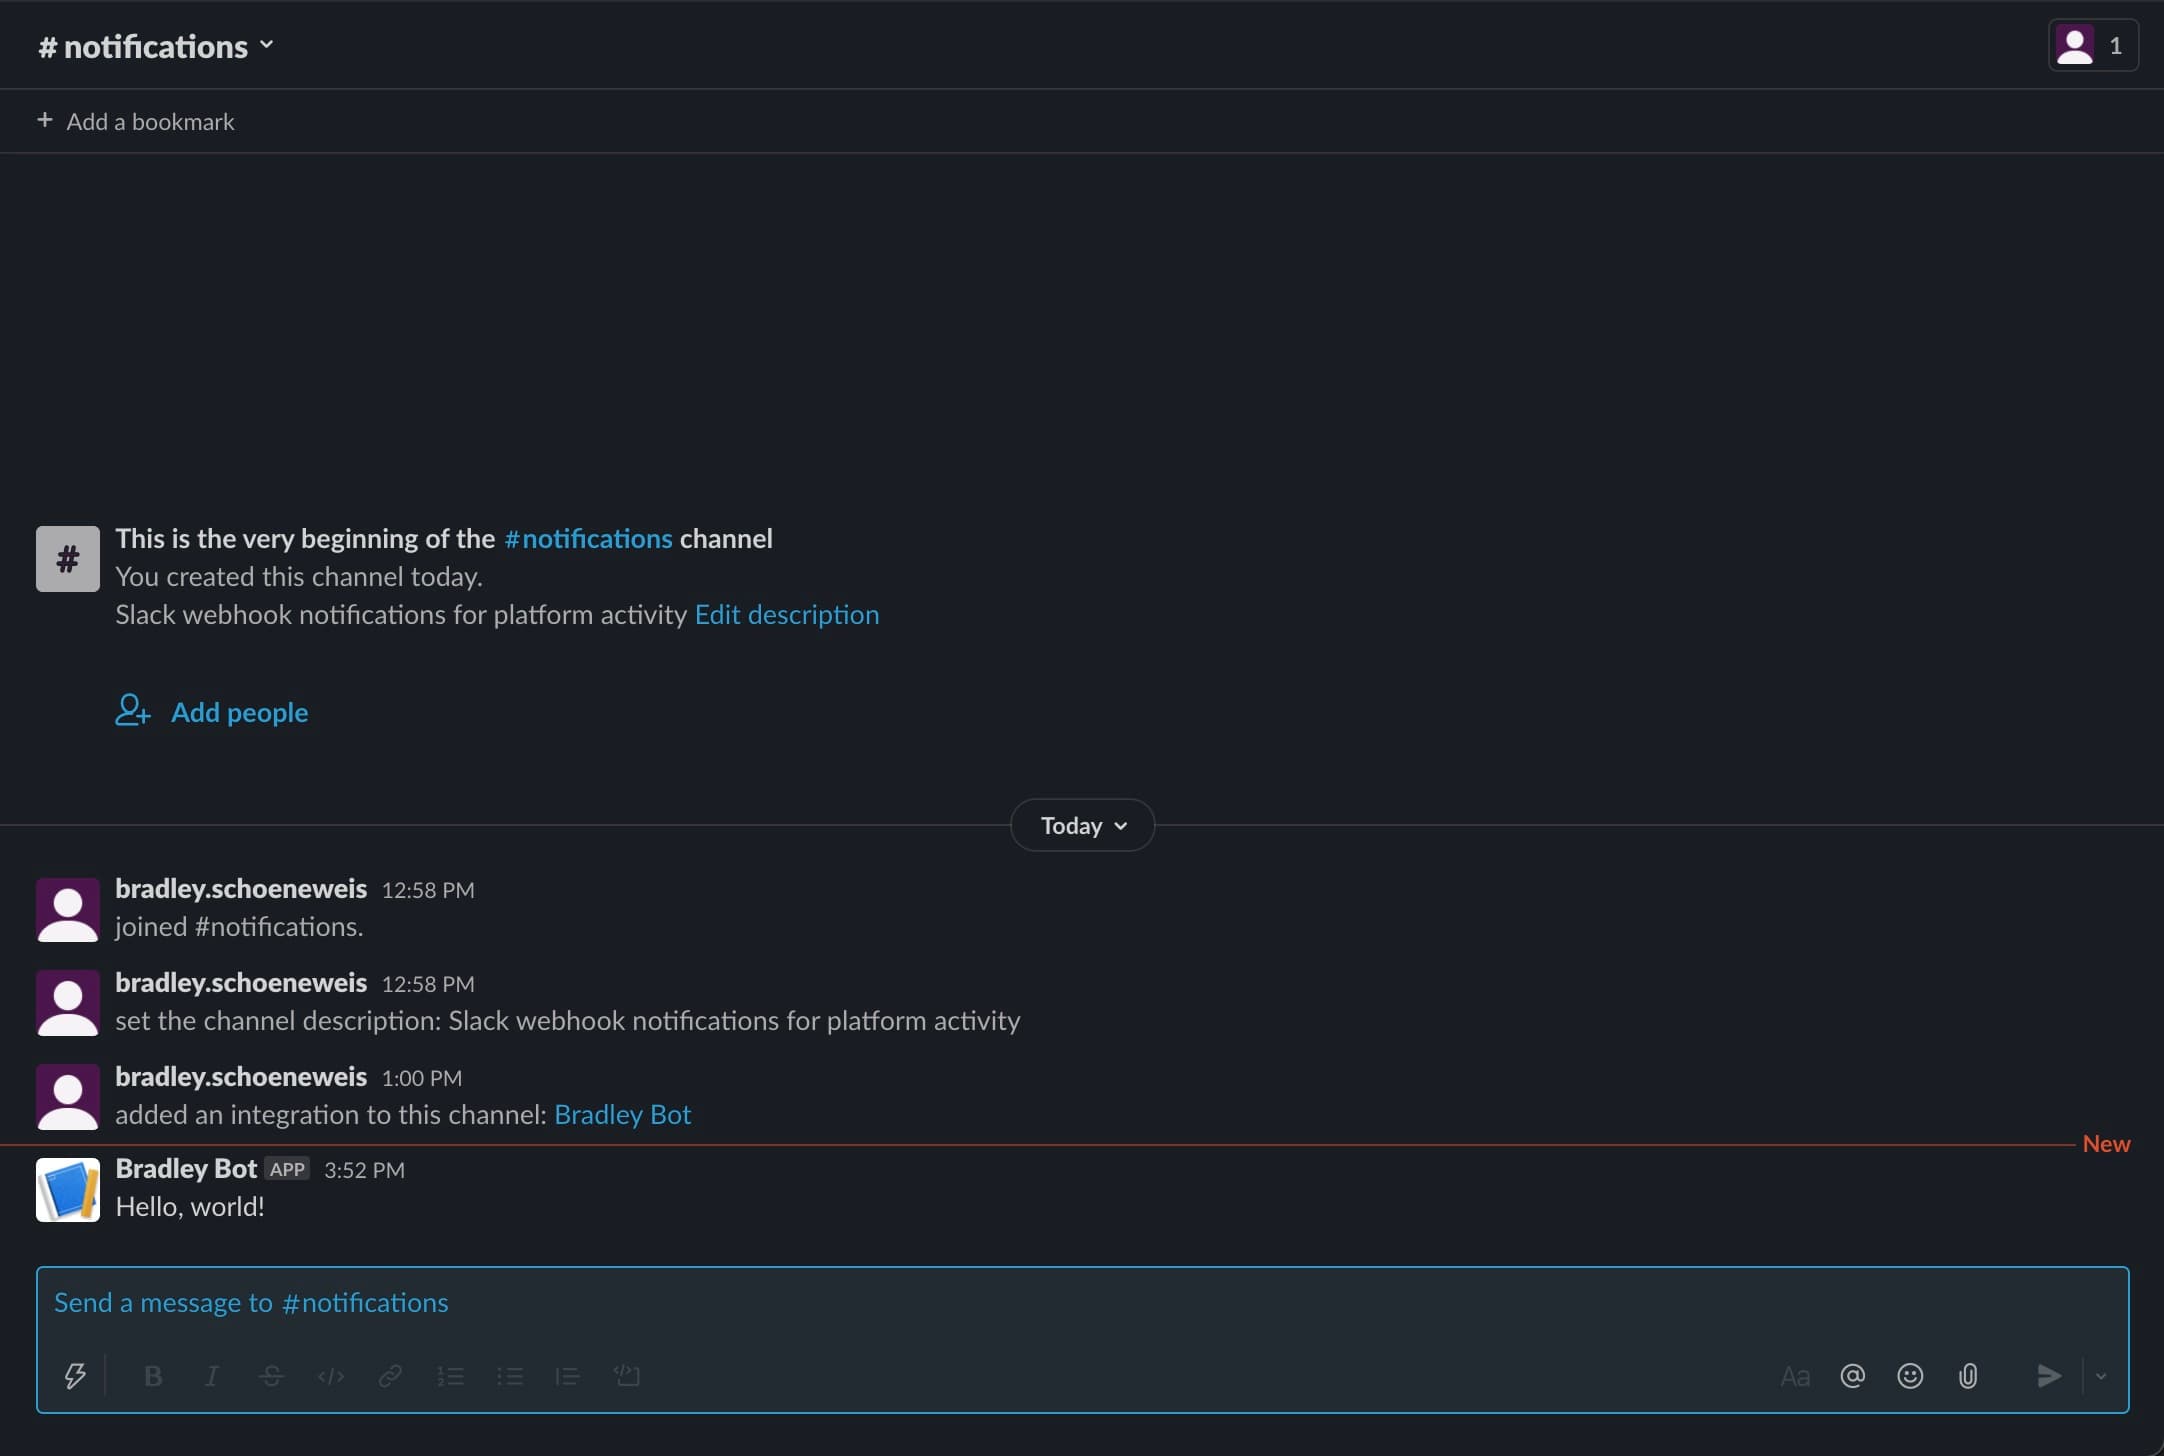
Task: Open the Bradley Bot integration link
Action: click(622, 1114)
